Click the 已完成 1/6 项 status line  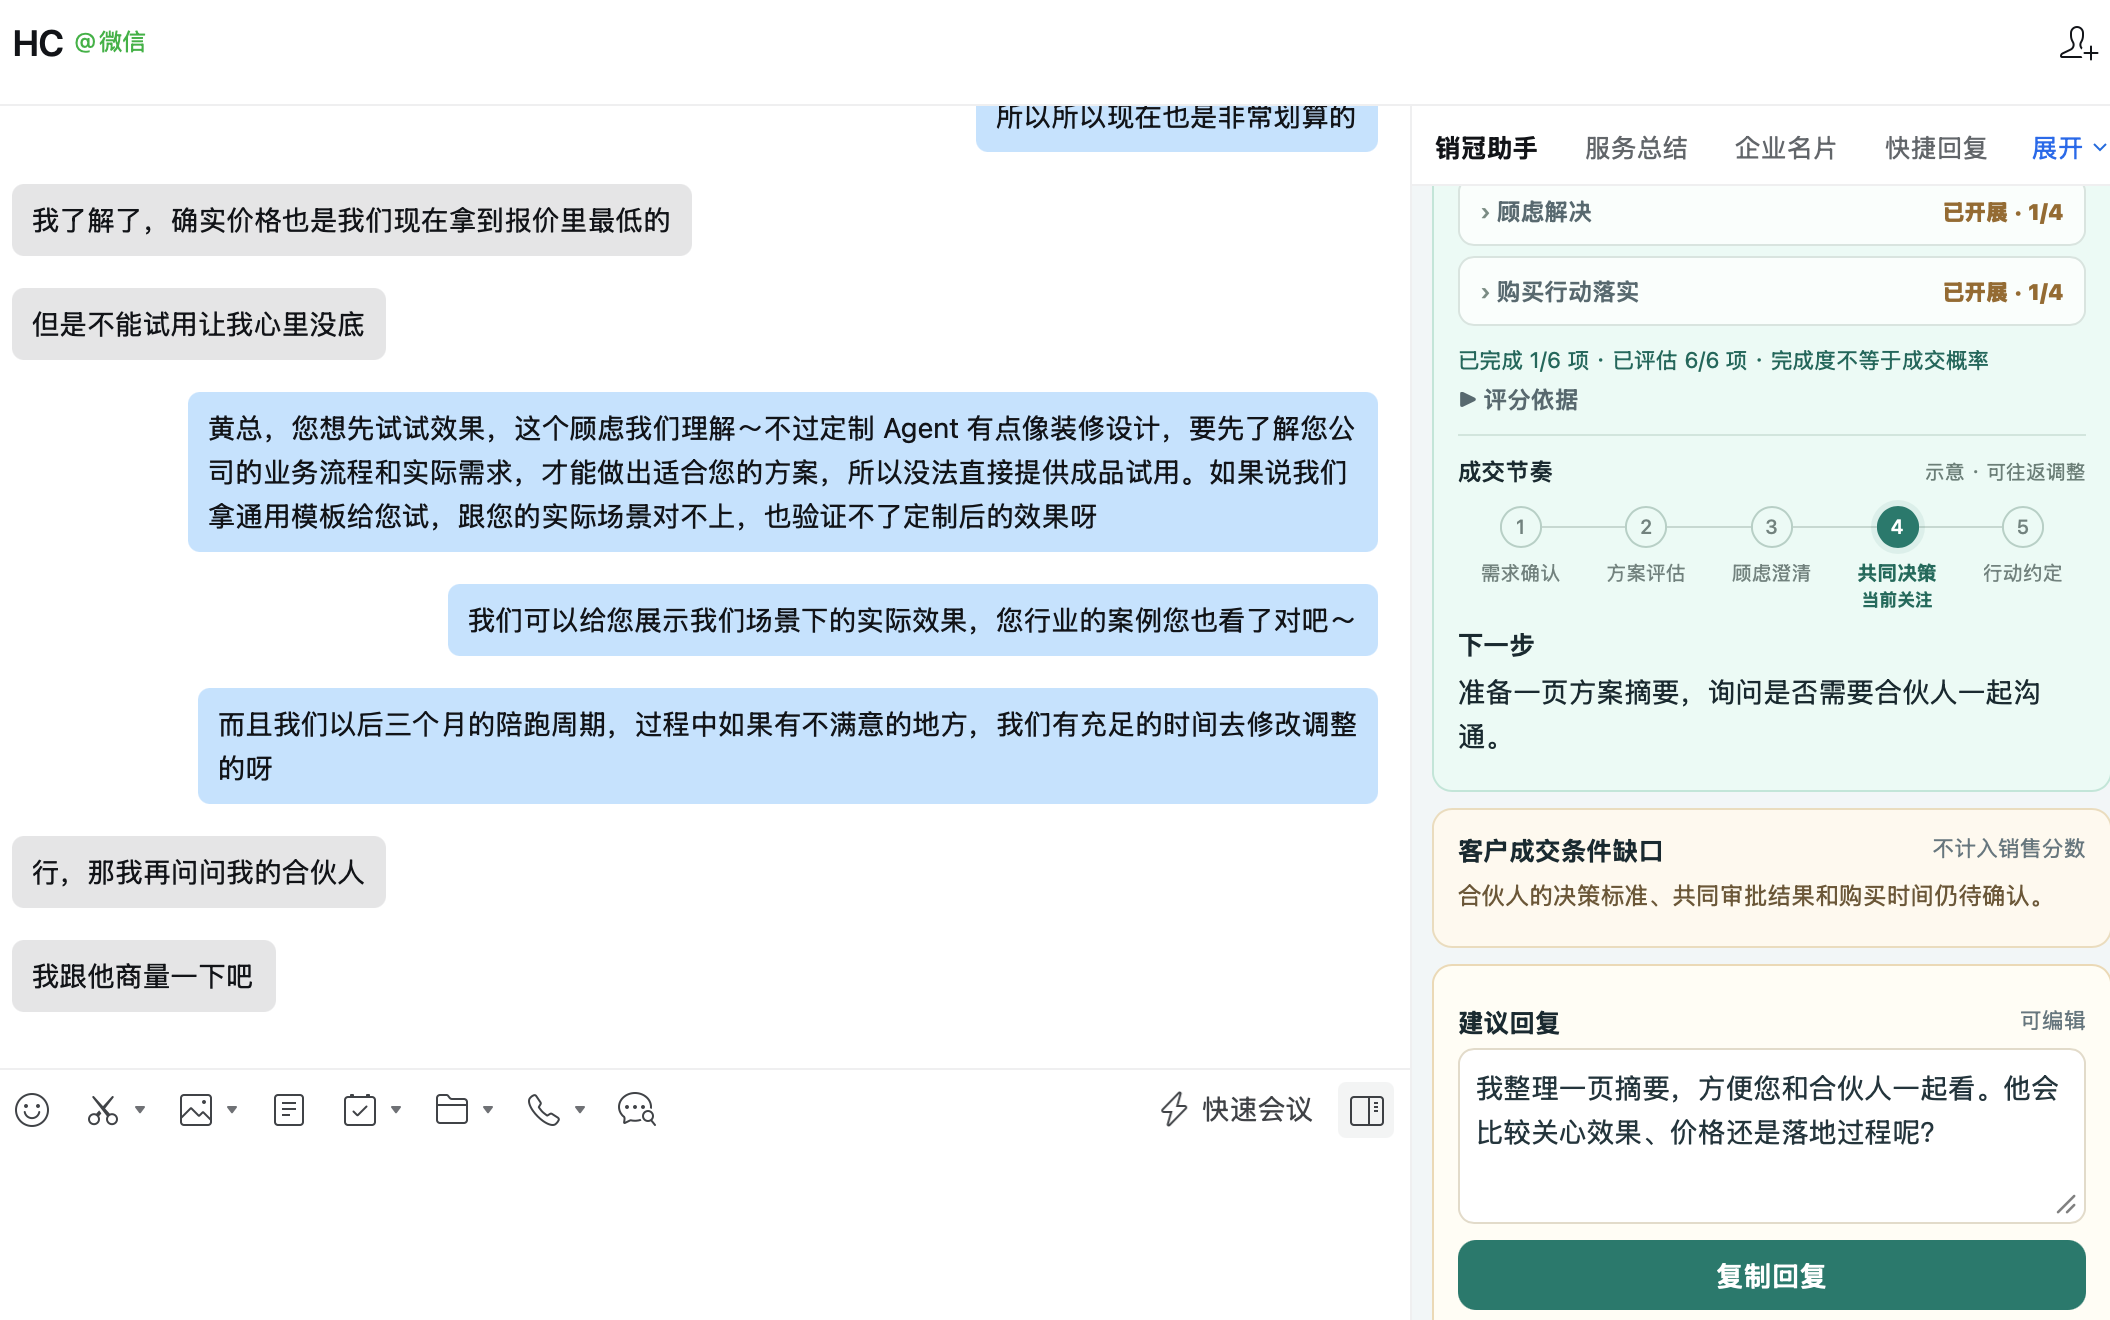1723,360
